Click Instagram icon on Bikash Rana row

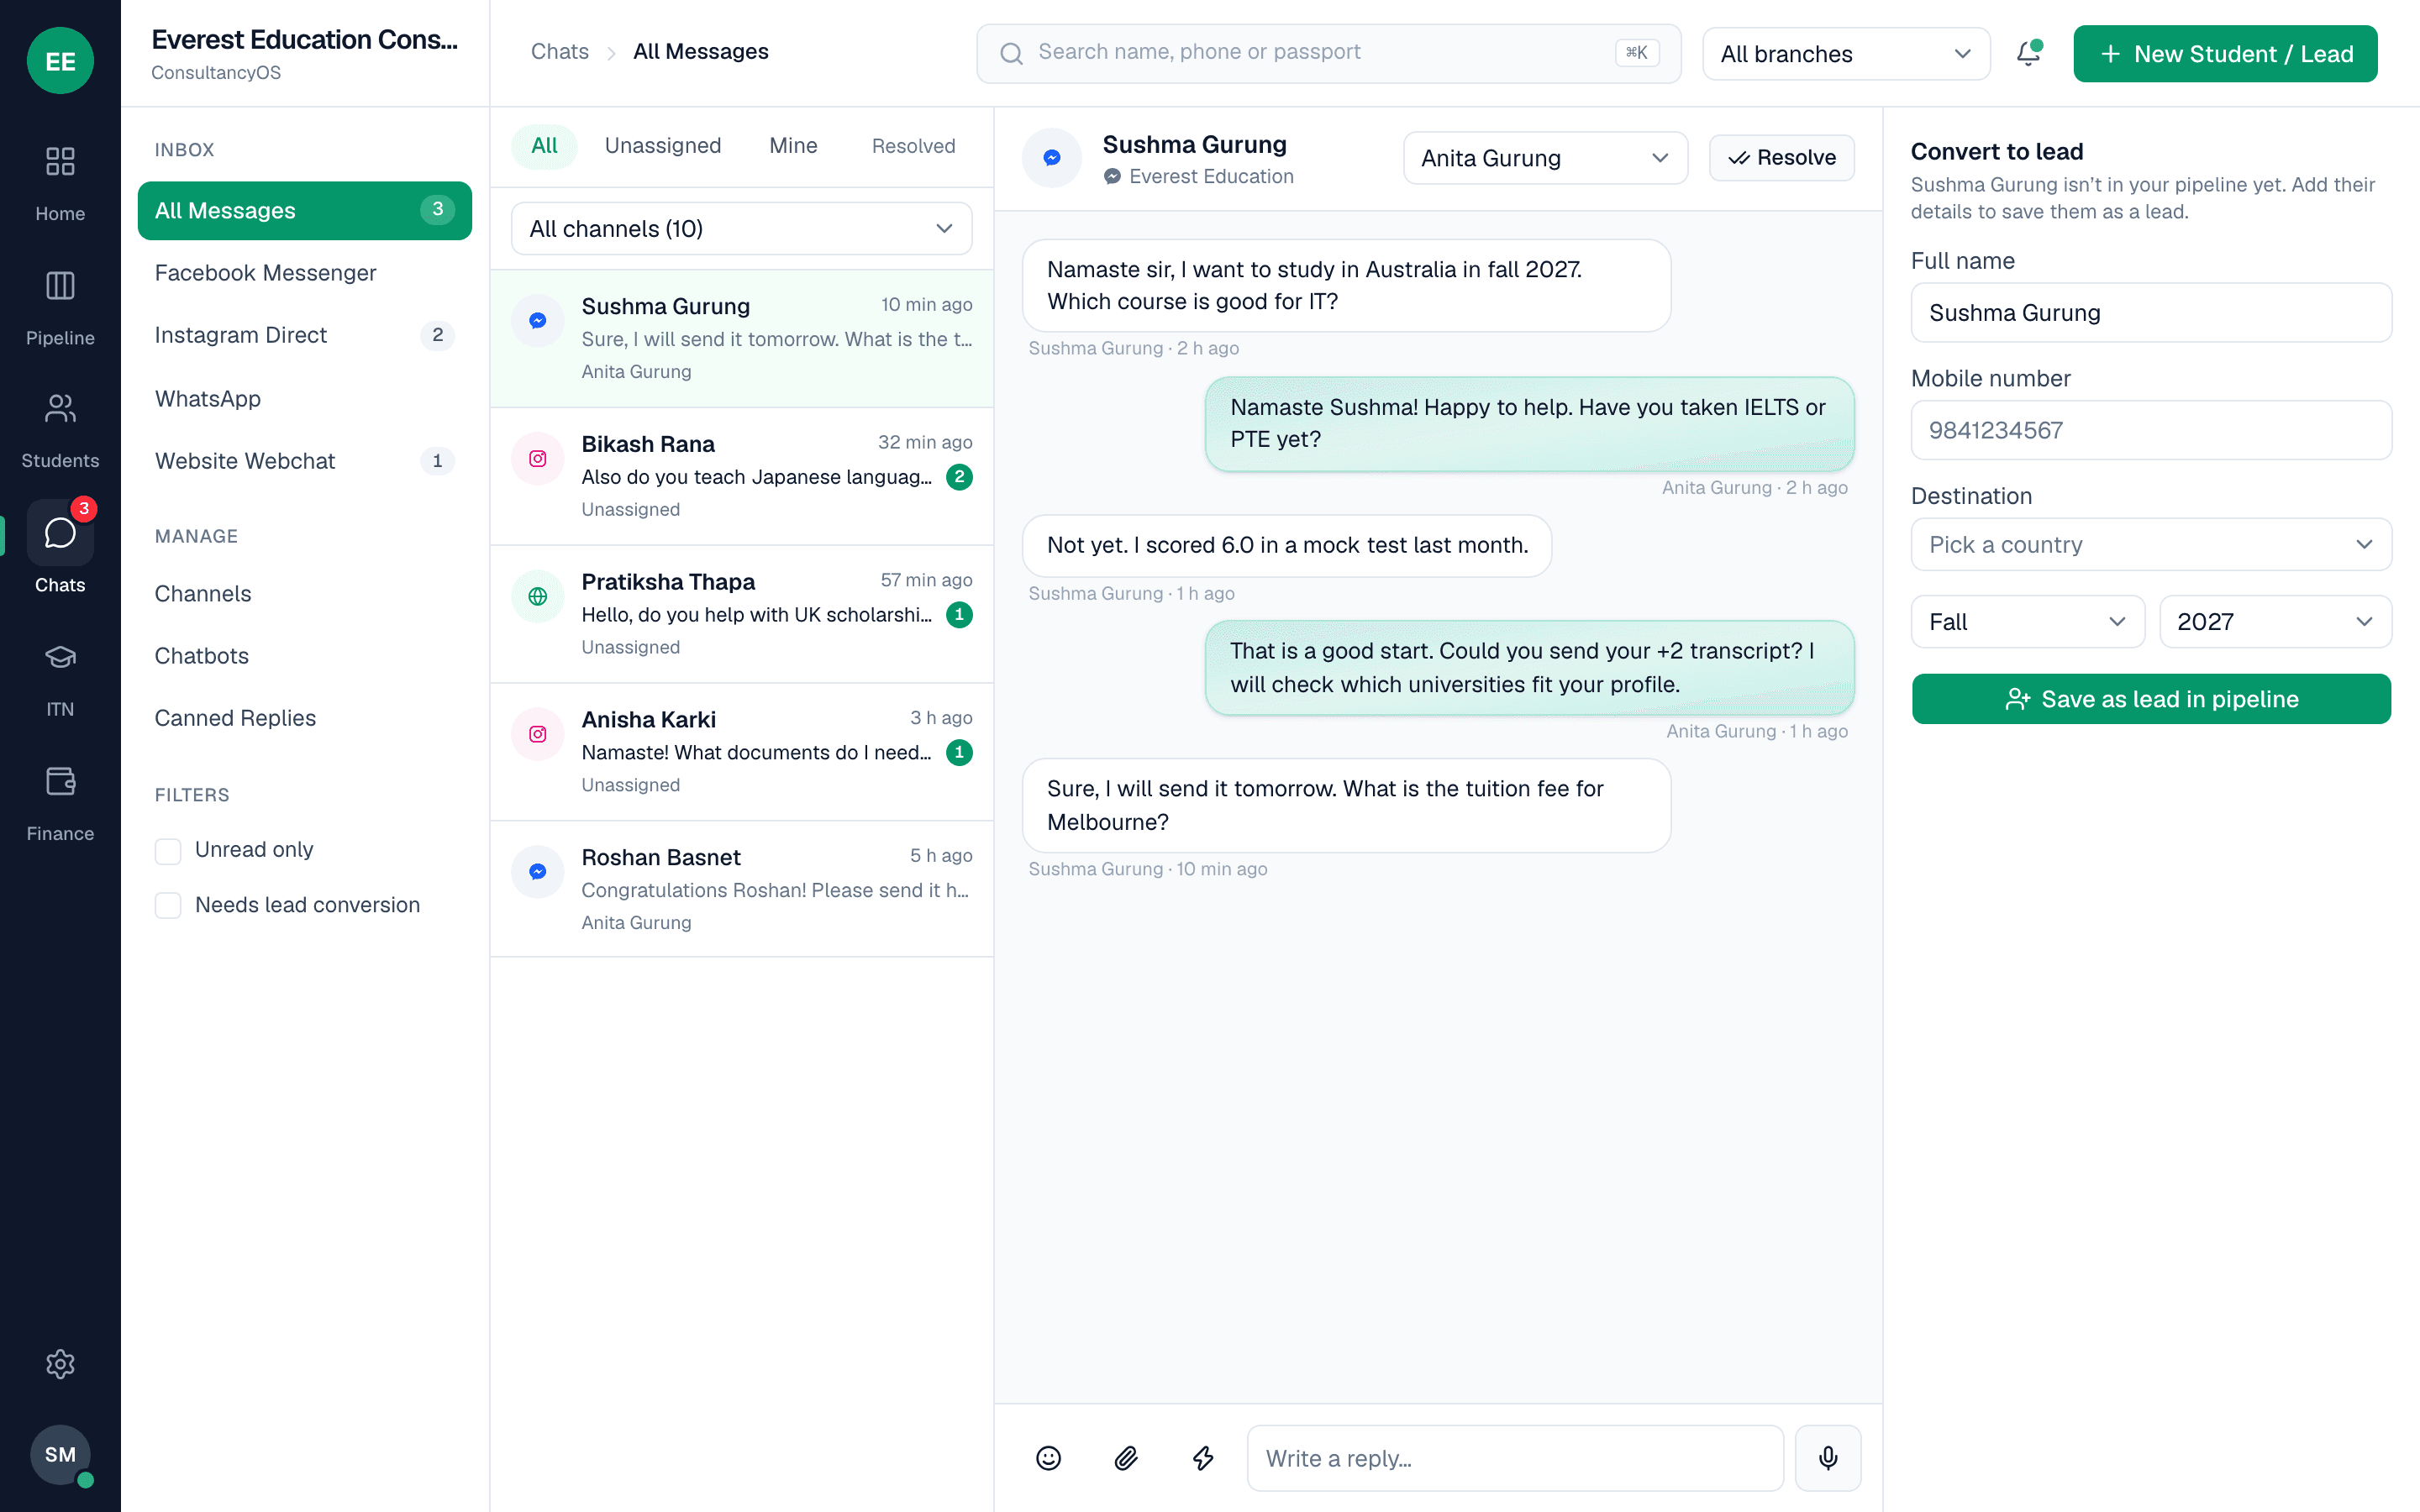538,459
